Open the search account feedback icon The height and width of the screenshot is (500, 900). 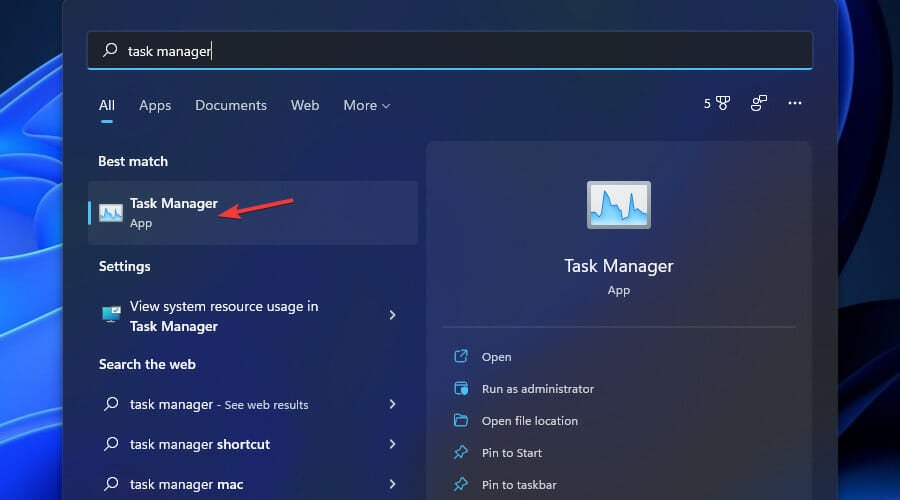point(759,103)
